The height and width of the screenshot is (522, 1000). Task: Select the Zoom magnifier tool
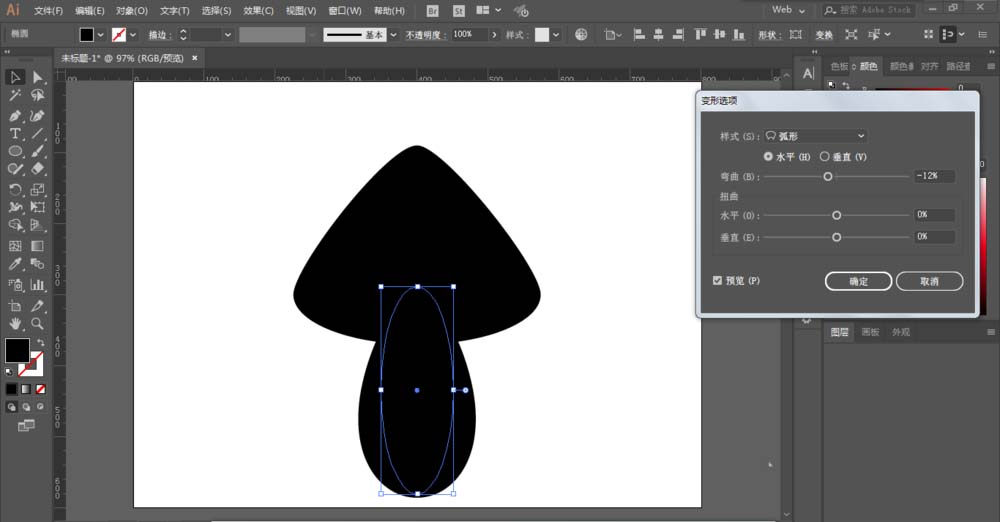[38, 323]
